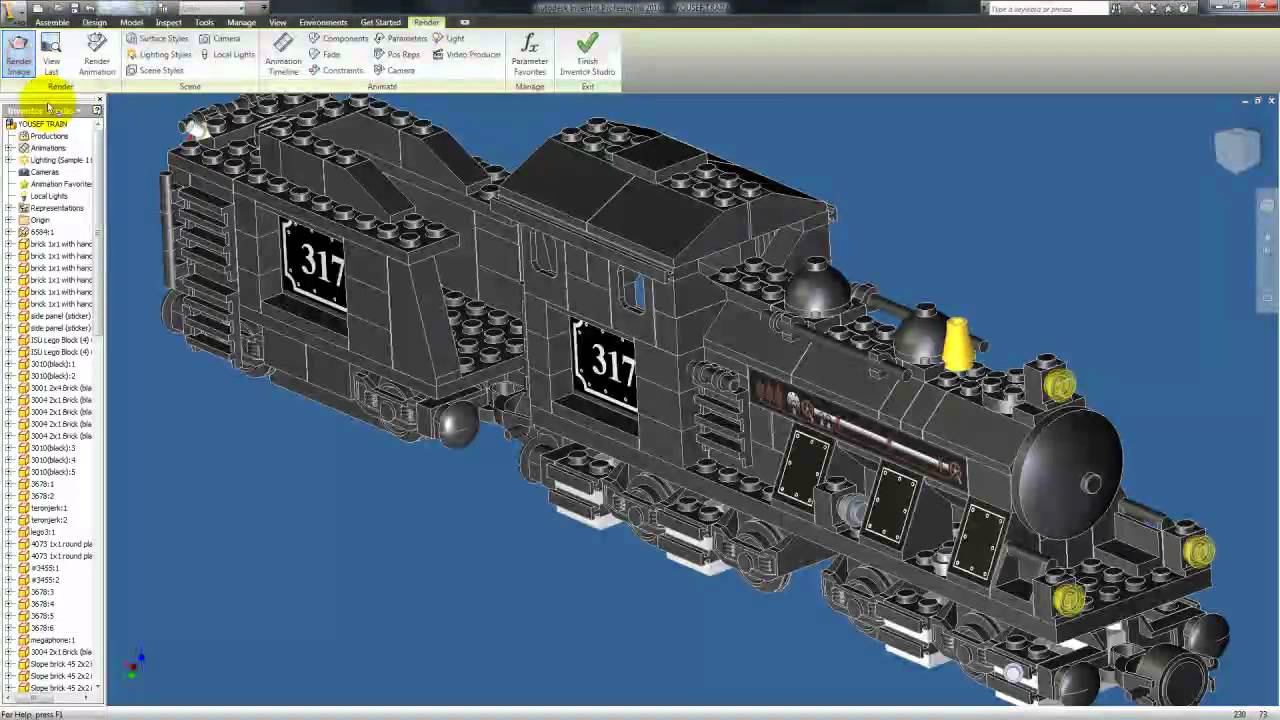The width and height of the screenshot is (1280, 720).
Task: Switch to the Inspect ribbon tab
Action: click(x=168, y=22)
